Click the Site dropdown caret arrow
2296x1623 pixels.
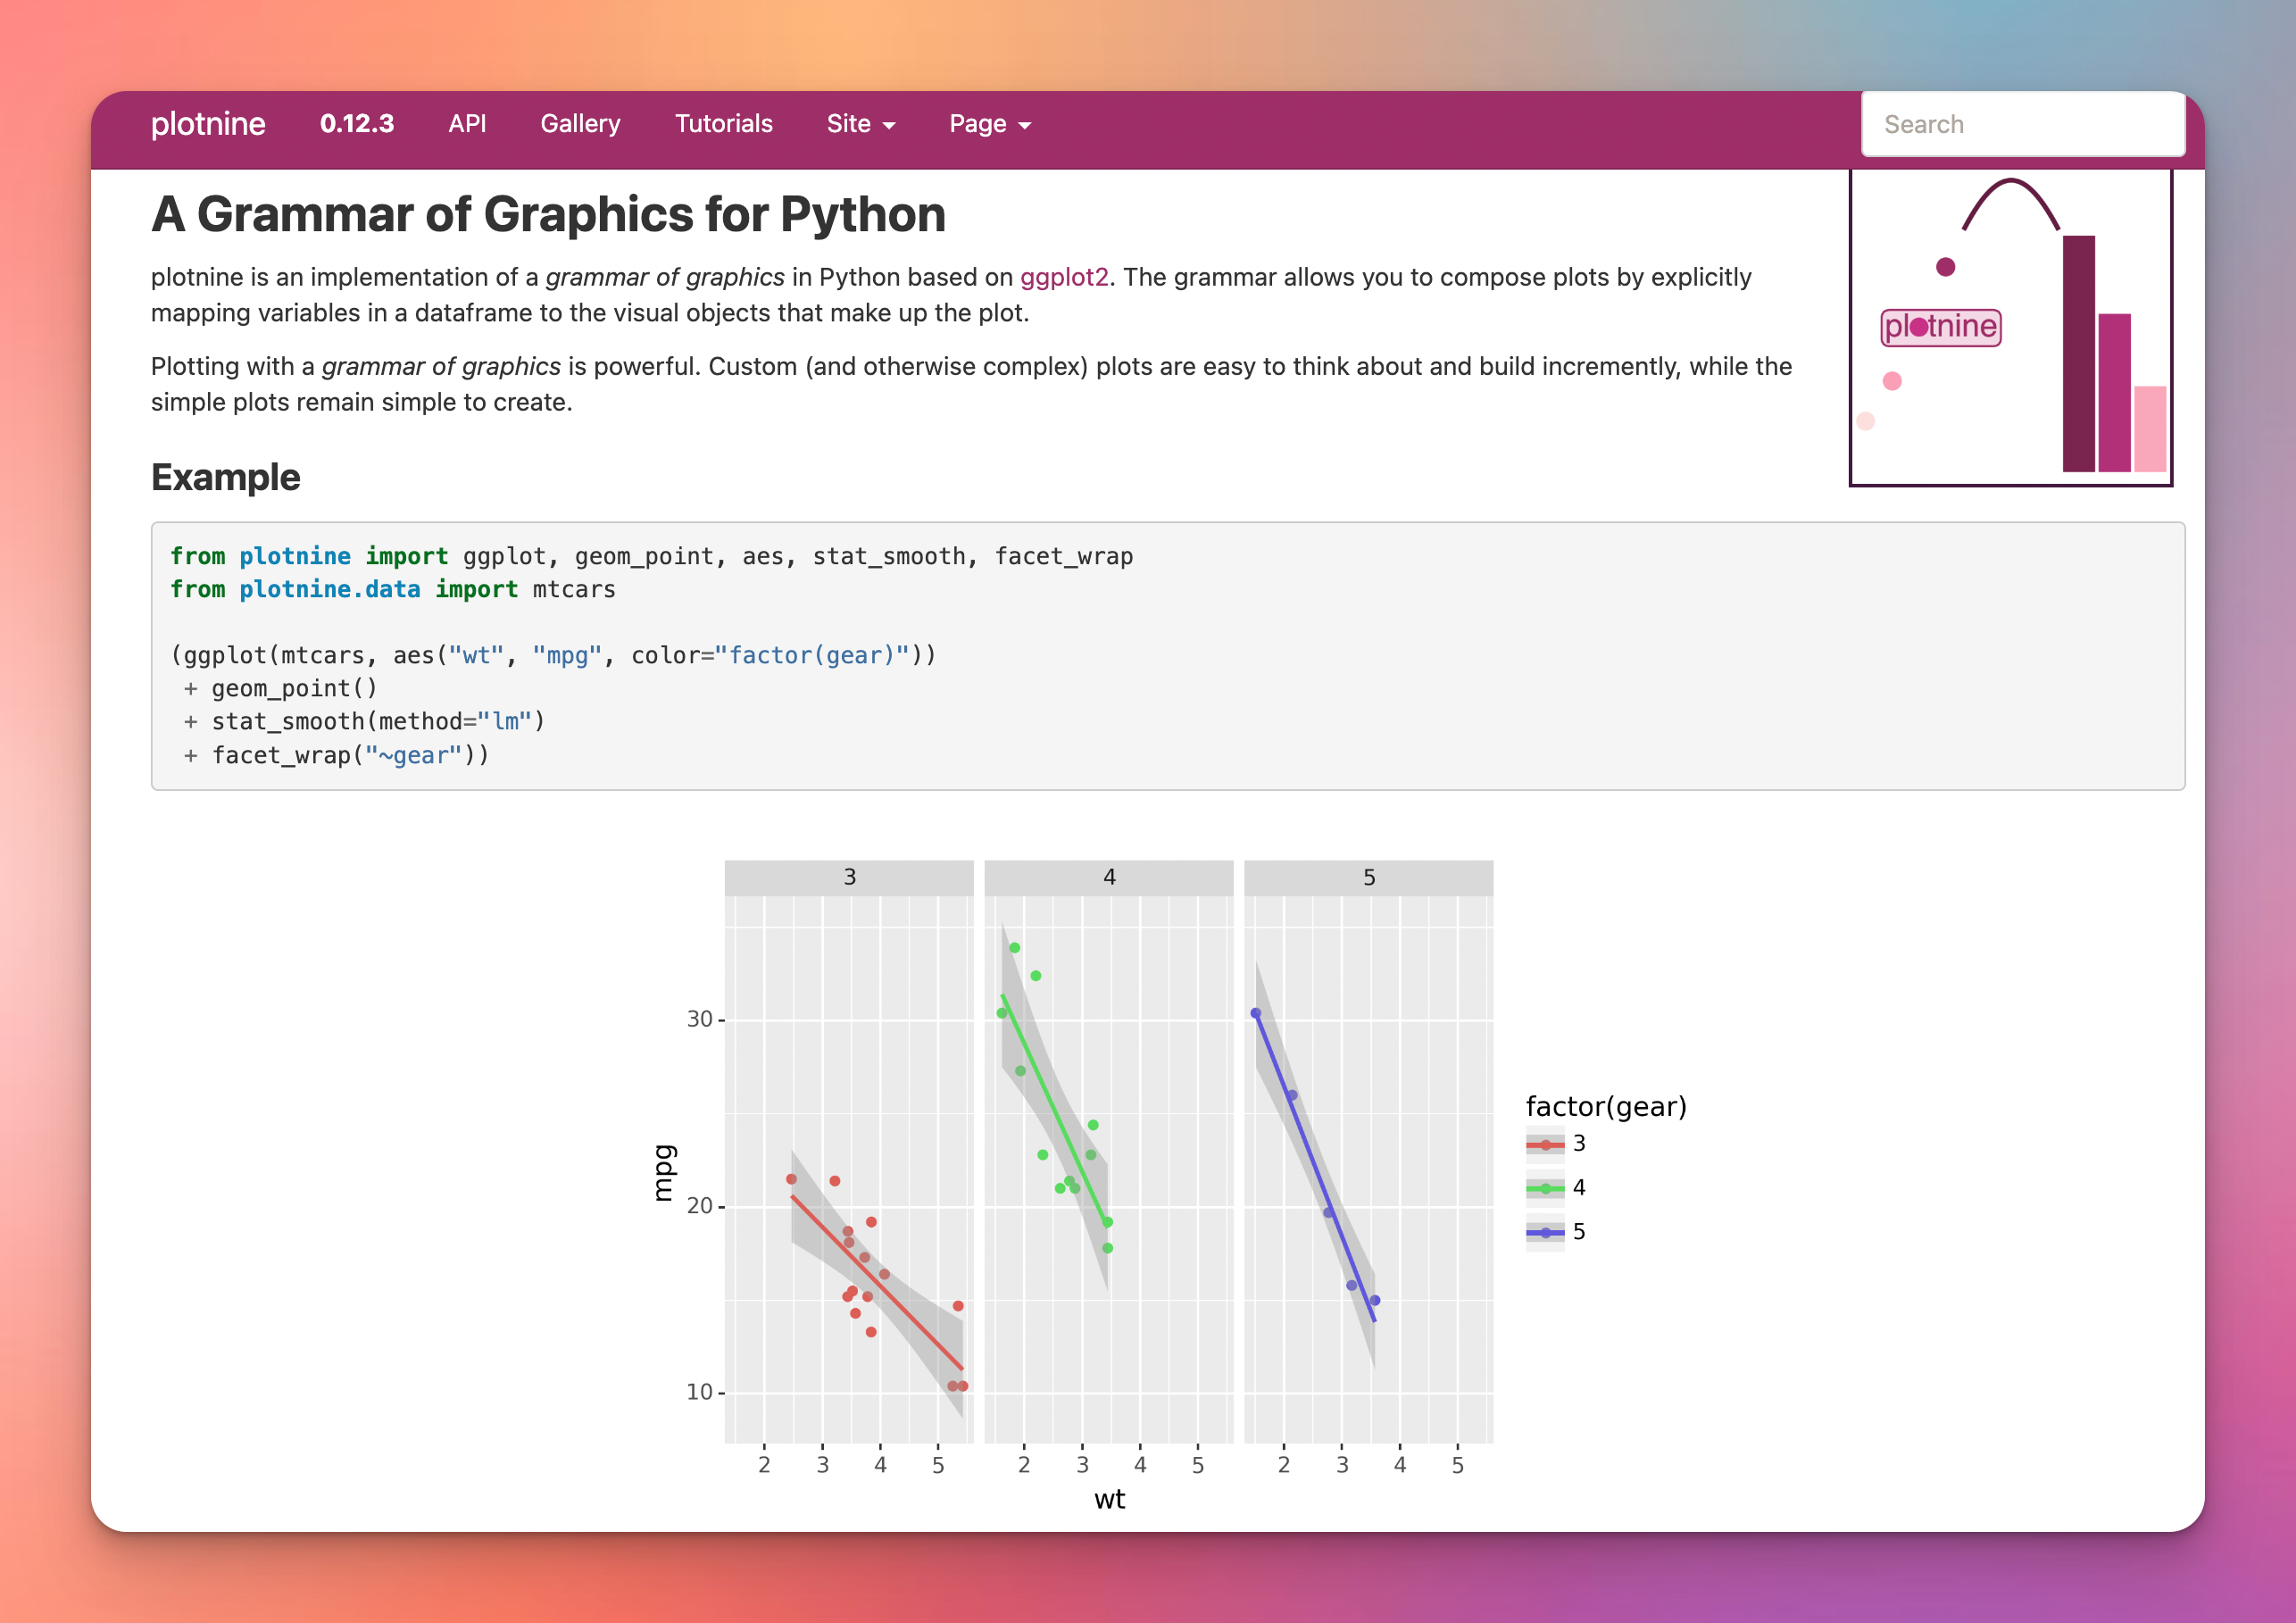click(889, 126)
